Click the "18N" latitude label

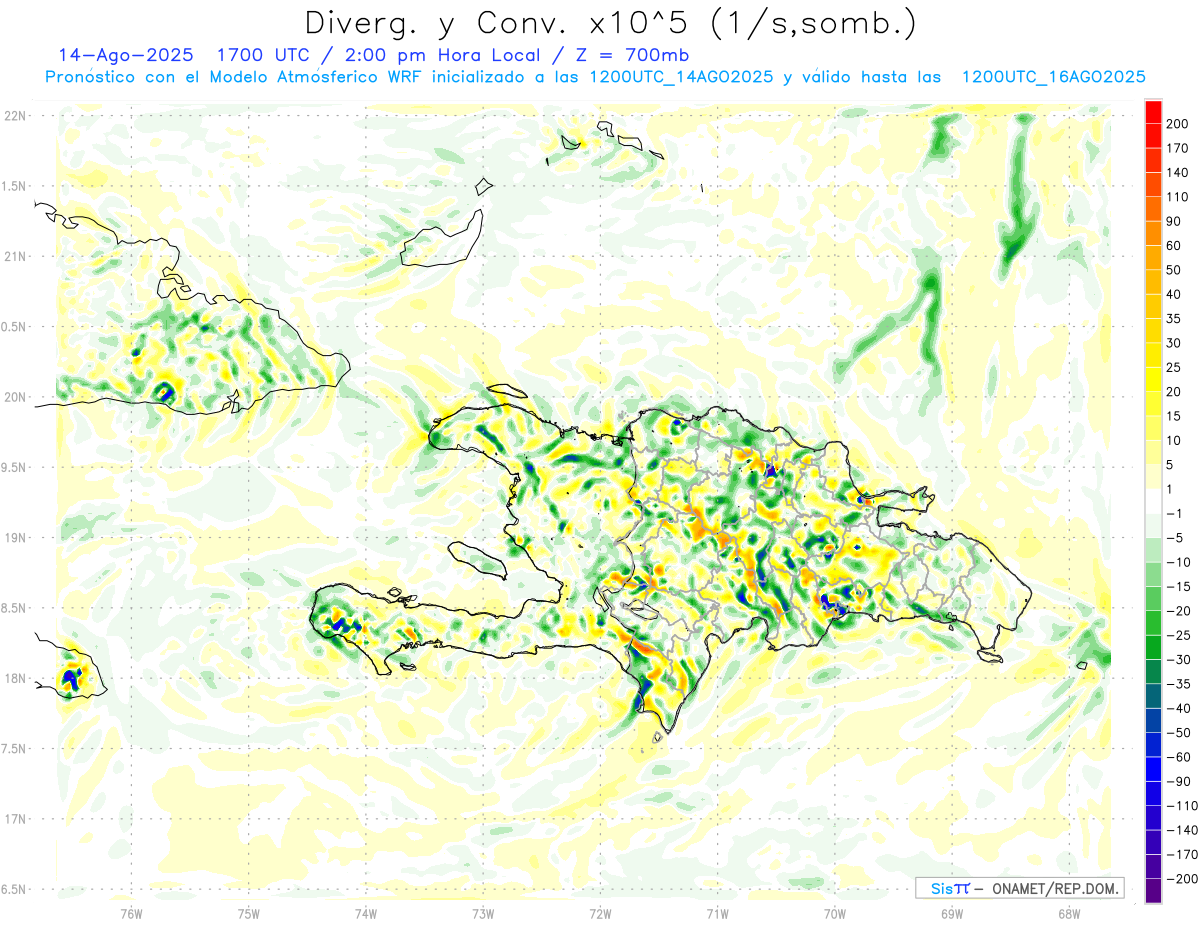click(x=13, y=678)
